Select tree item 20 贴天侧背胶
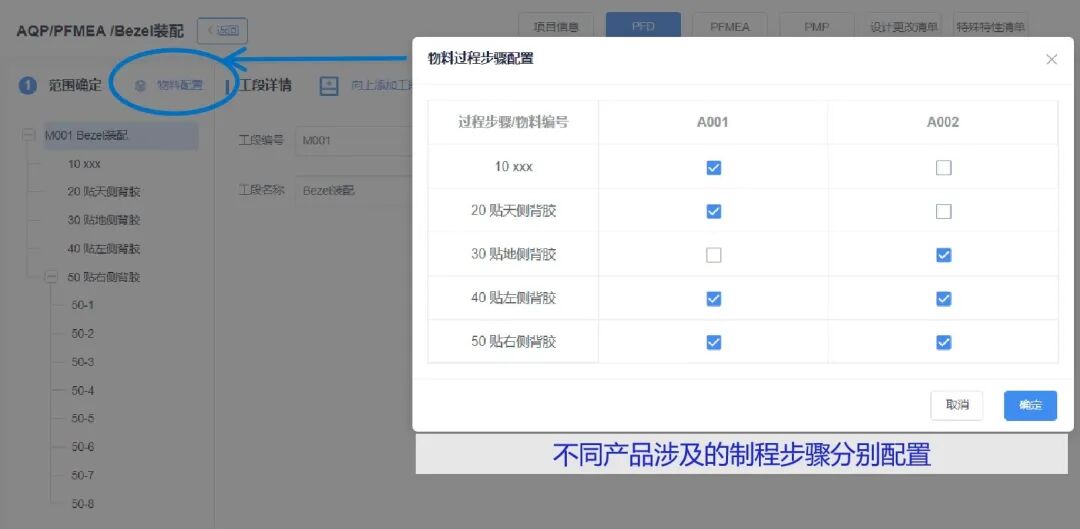1080x529 pixels. point(104,192)
